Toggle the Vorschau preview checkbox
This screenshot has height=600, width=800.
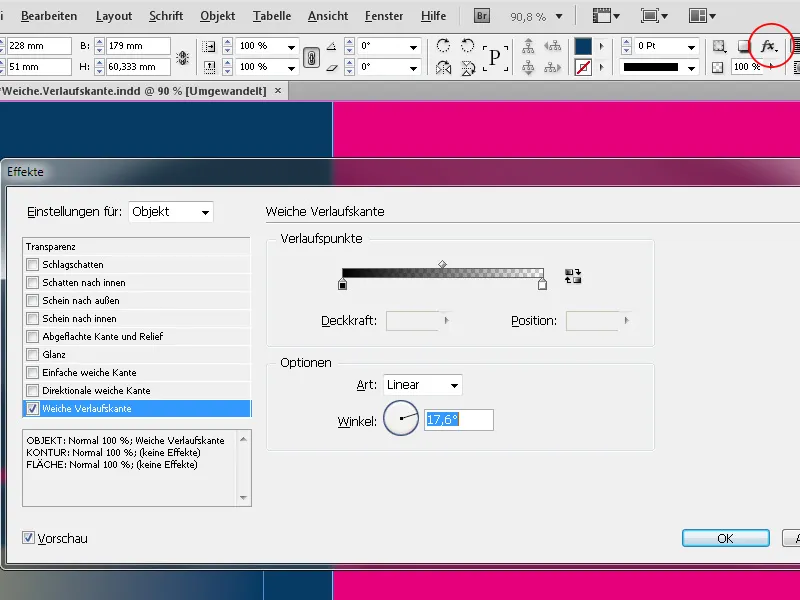(x=28, y=538)
